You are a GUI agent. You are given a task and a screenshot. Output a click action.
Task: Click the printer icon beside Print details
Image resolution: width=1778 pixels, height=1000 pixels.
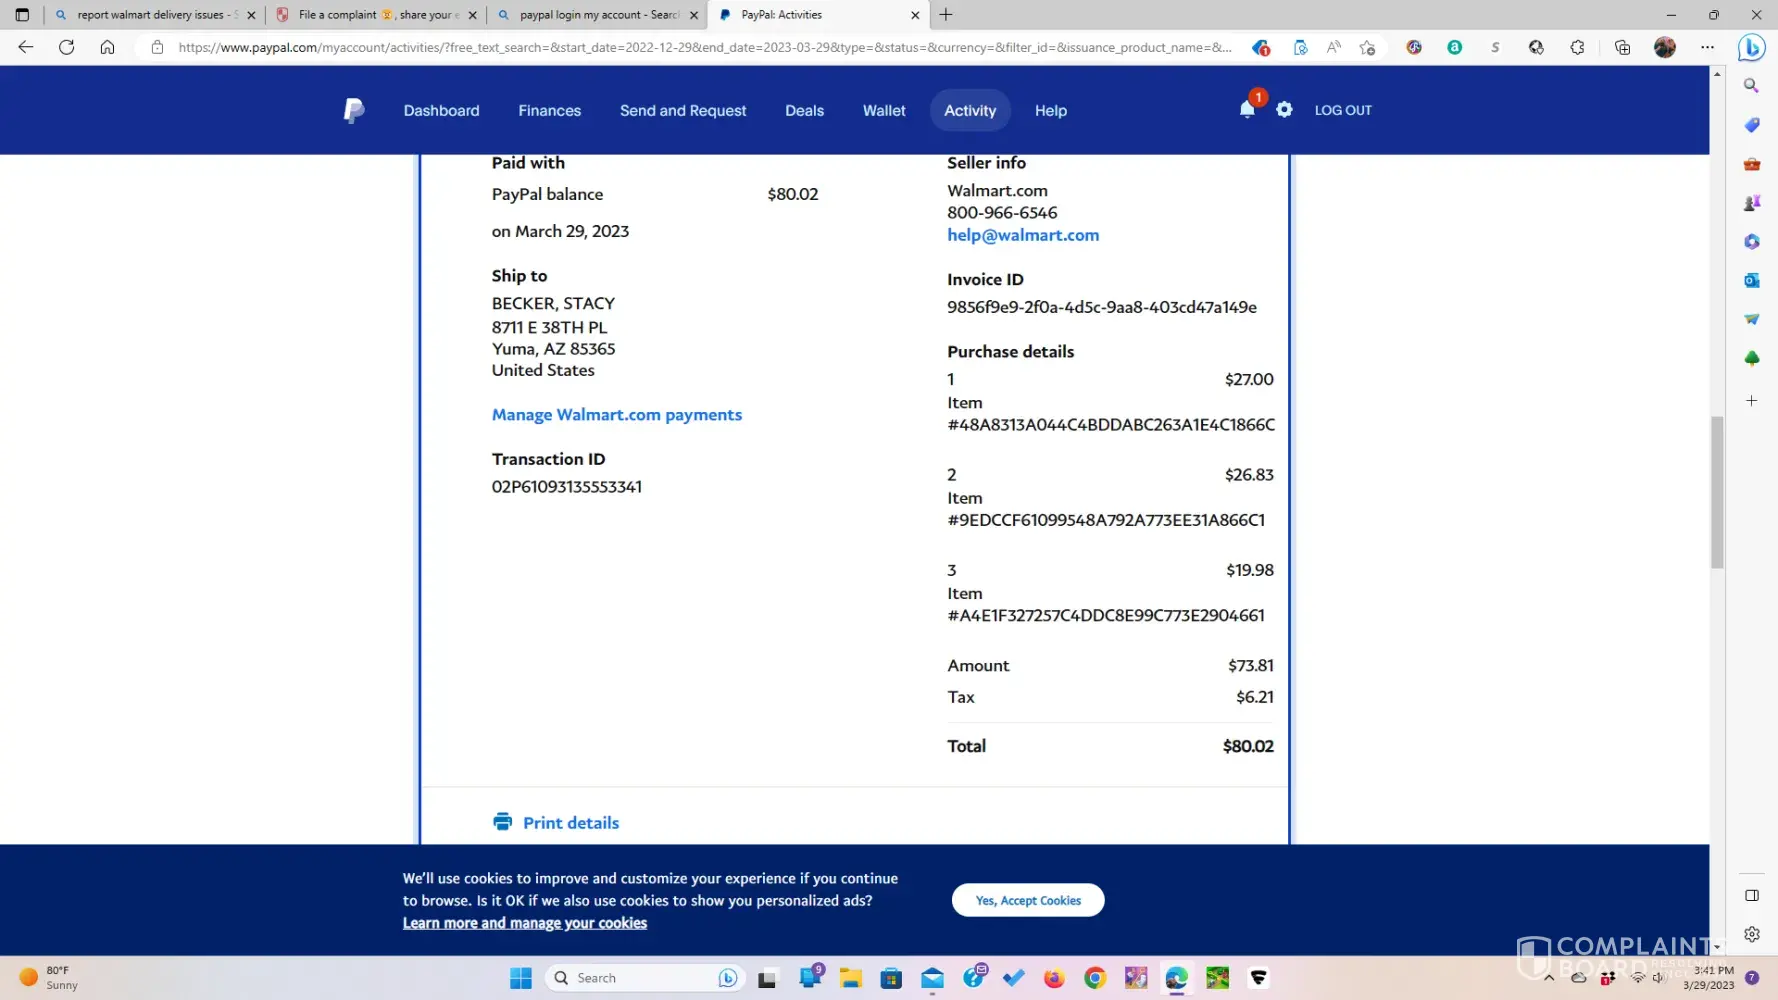[502, 822]
